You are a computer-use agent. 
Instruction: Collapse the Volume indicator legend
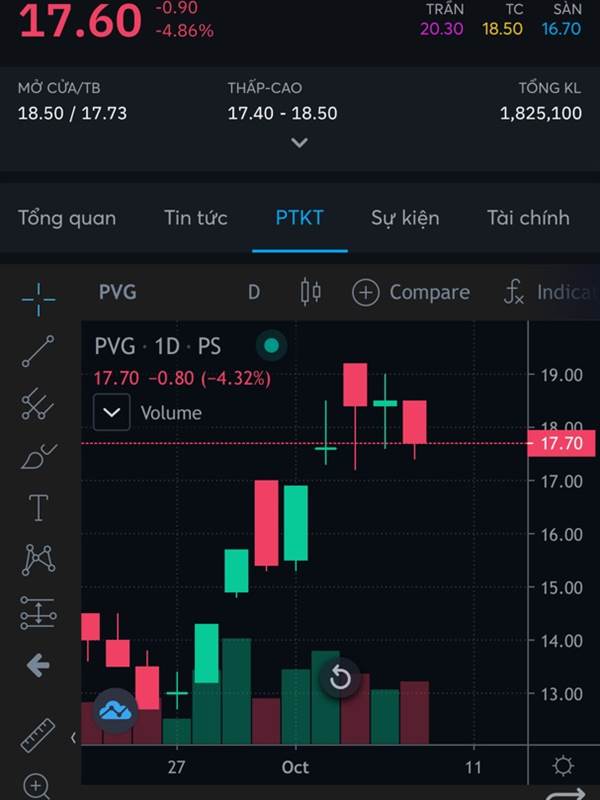112,412
